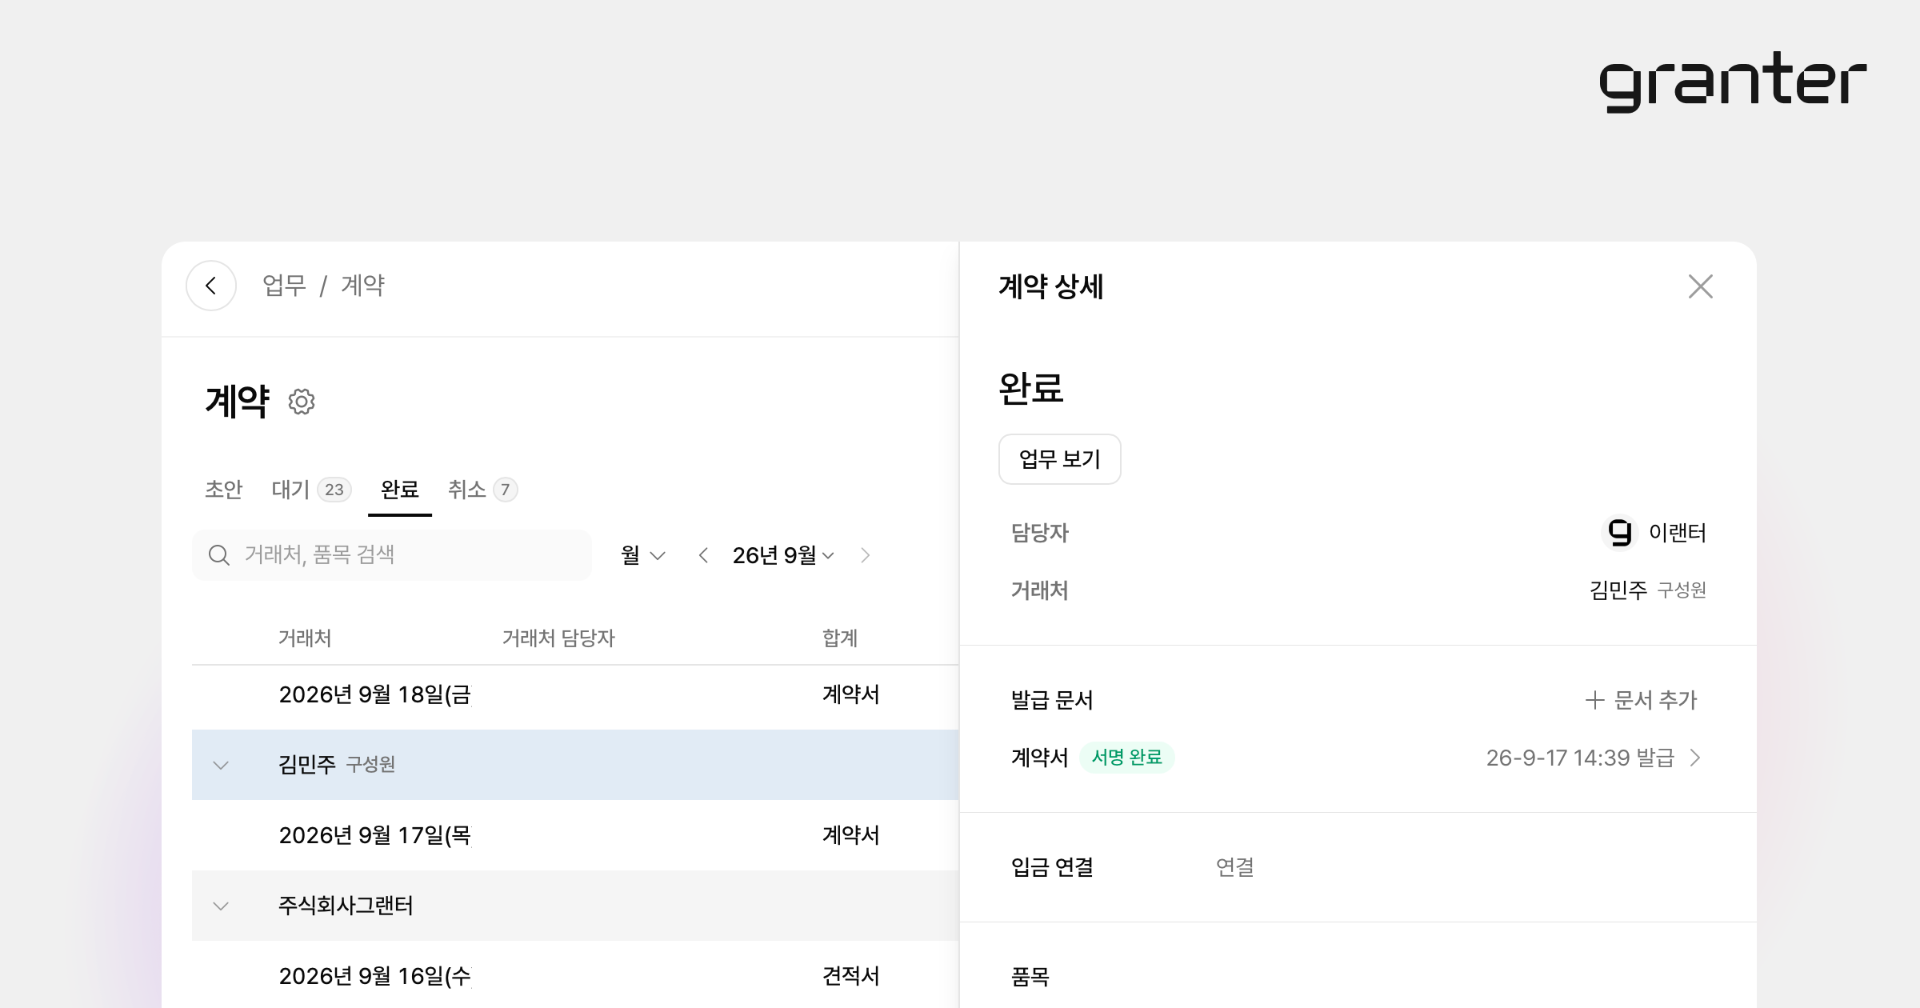Open the 26년 9월 month picker

(x=783, y=555)
